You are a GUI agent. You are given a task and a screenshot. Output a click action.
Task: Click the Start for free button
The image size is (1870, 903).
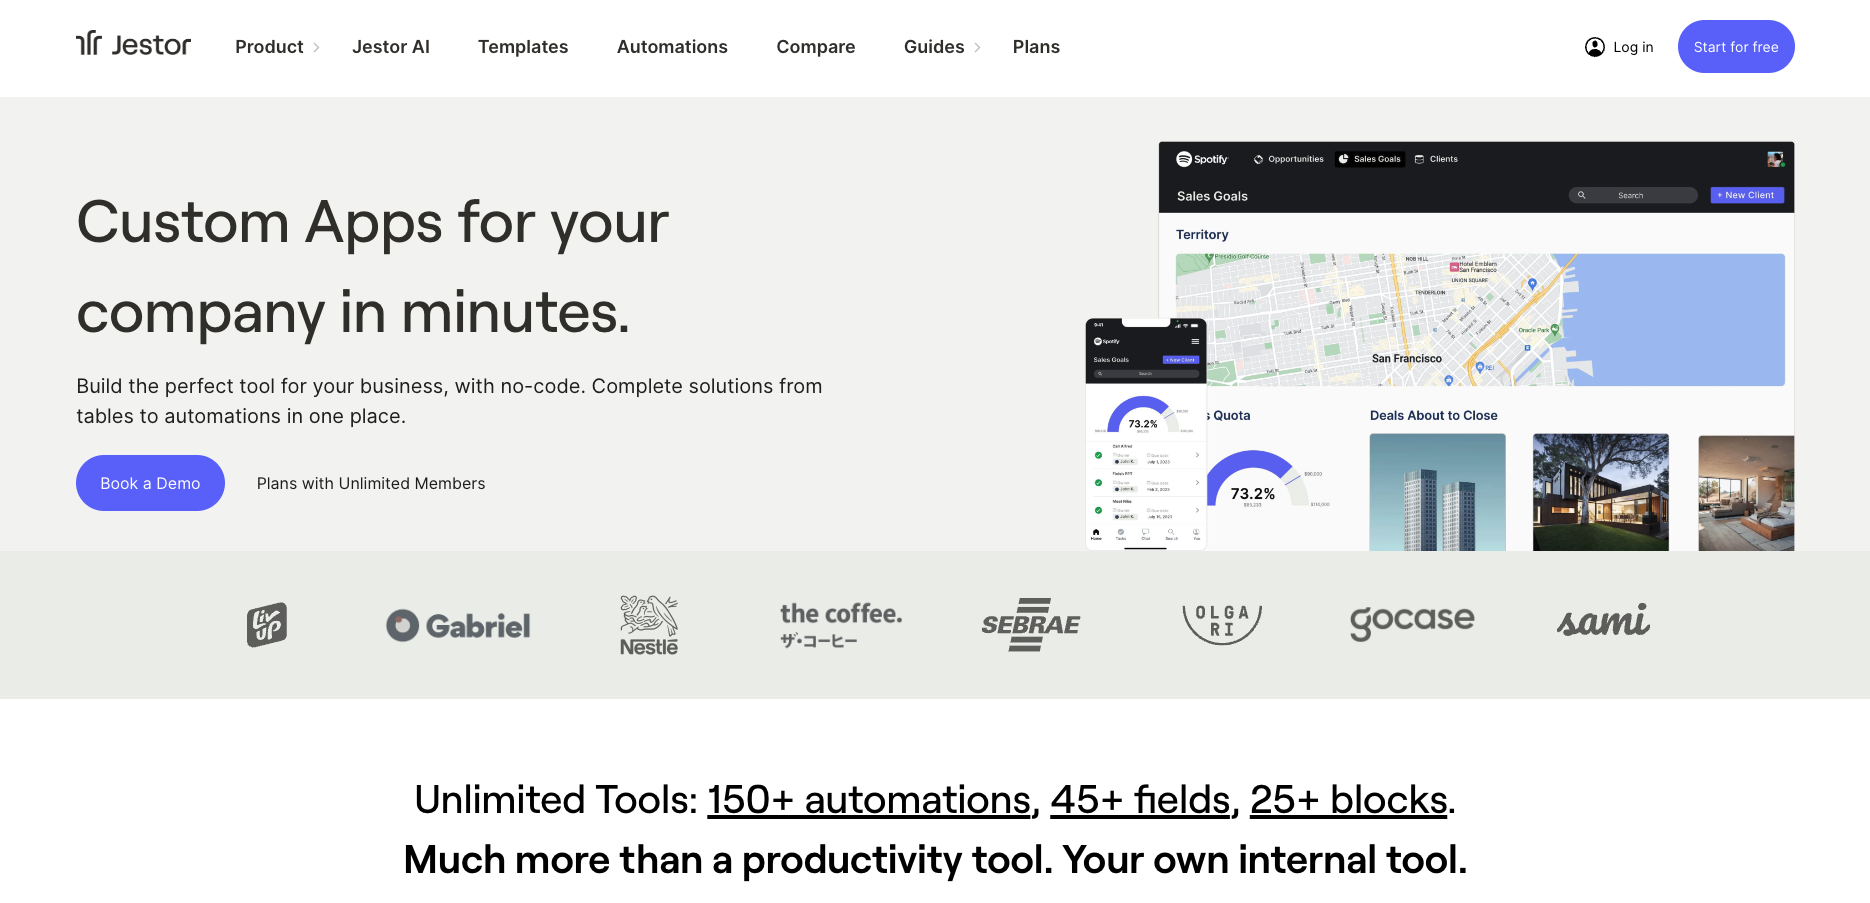point(1736,46)
